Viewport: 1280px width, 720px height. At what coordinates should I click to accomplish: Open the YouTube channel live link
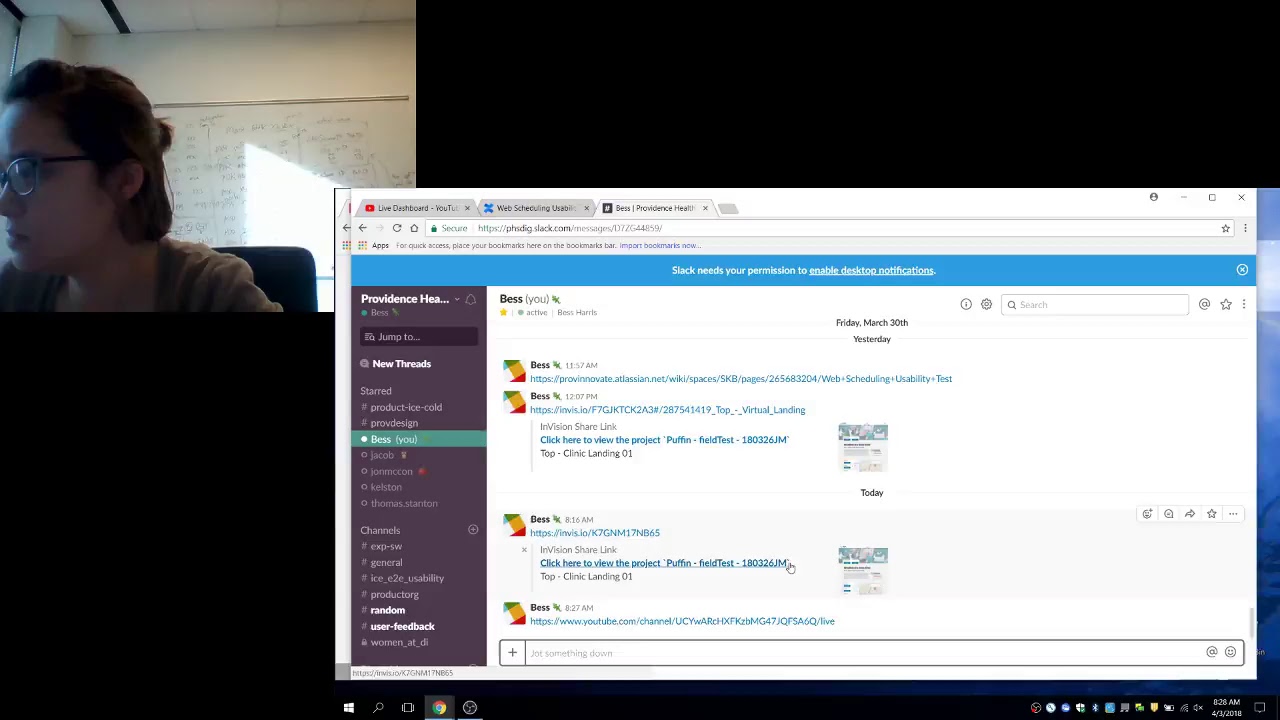tap(682, 621)
